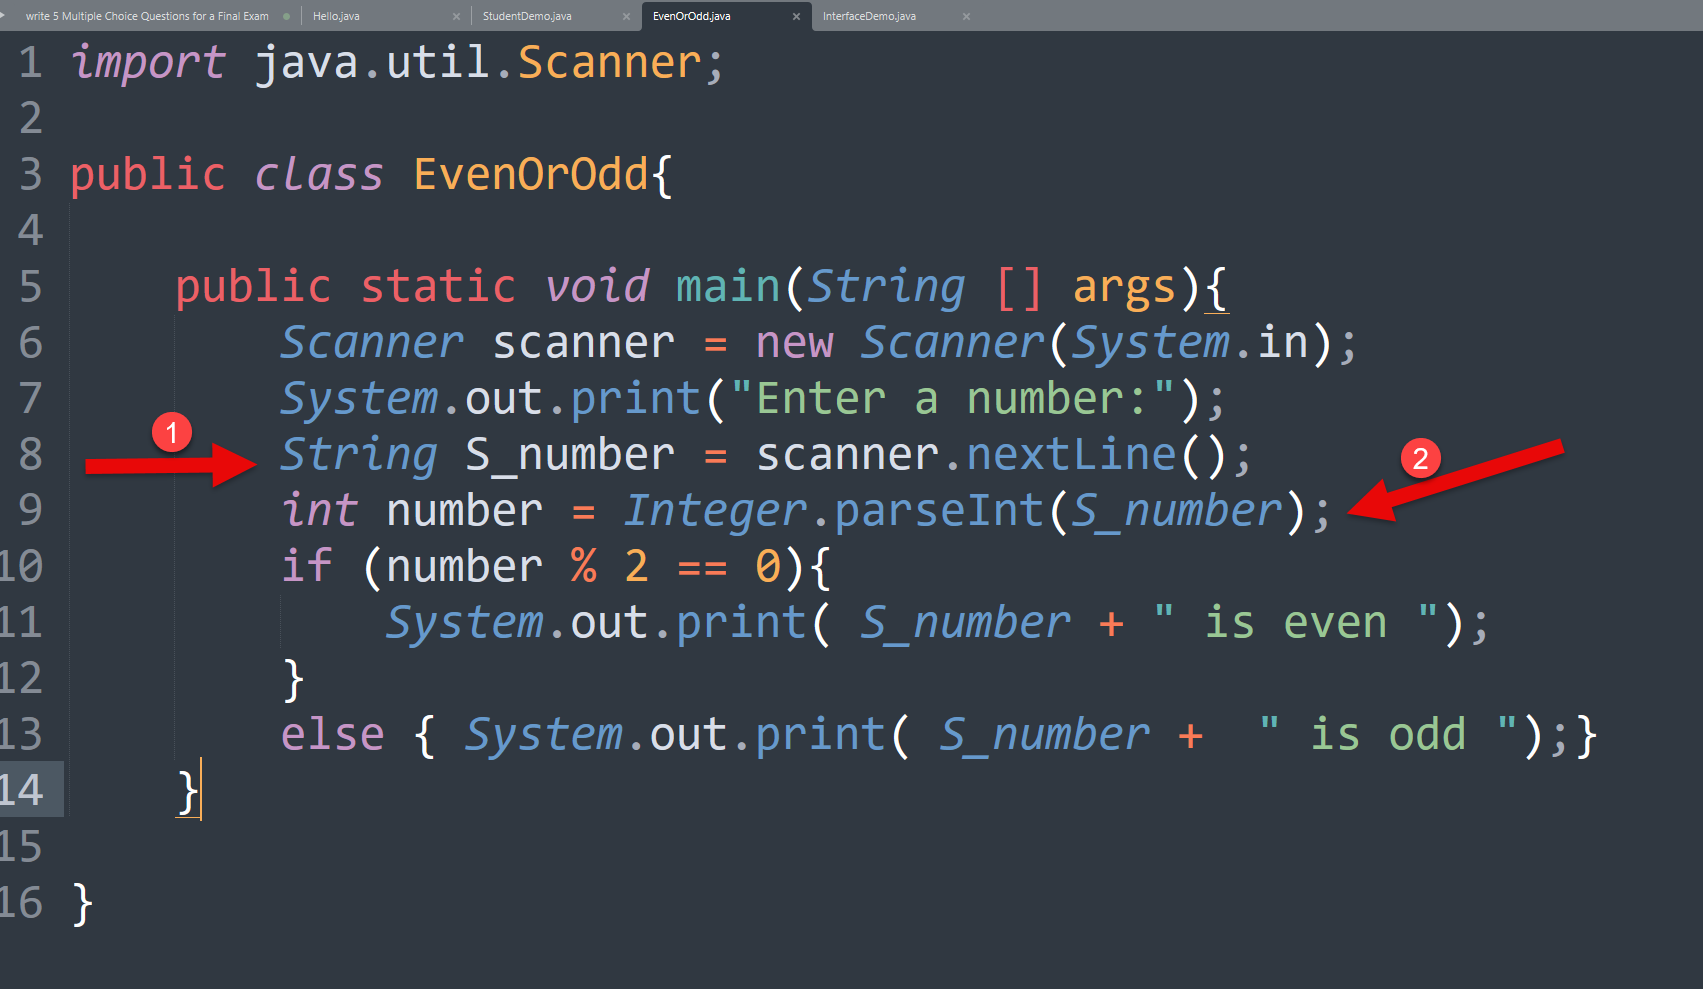Click the 'nextLine' method call
Image resolution: width=1703 pixels, height=989 pixels.
tap(1071, 454)
